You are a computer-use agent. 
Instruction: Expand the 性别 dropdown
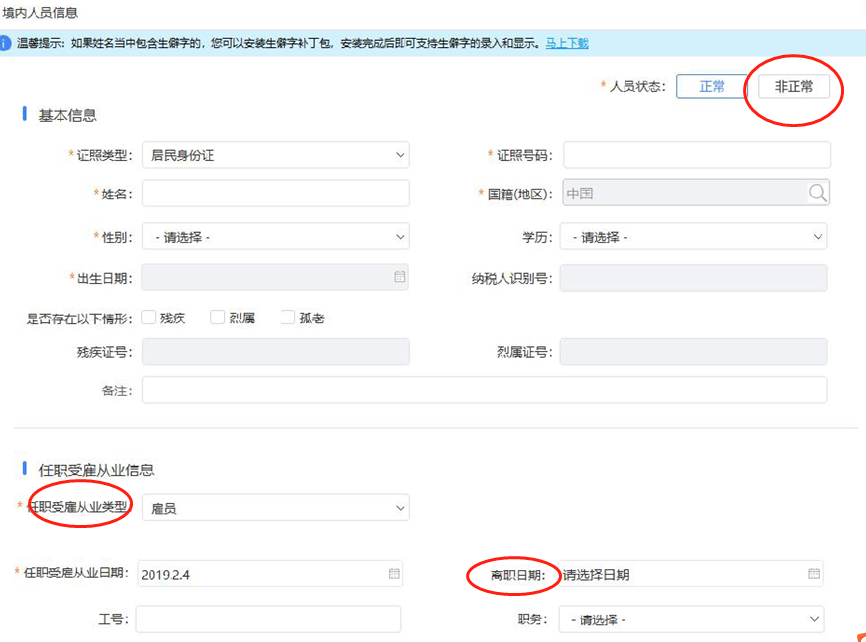click(276, 237)
